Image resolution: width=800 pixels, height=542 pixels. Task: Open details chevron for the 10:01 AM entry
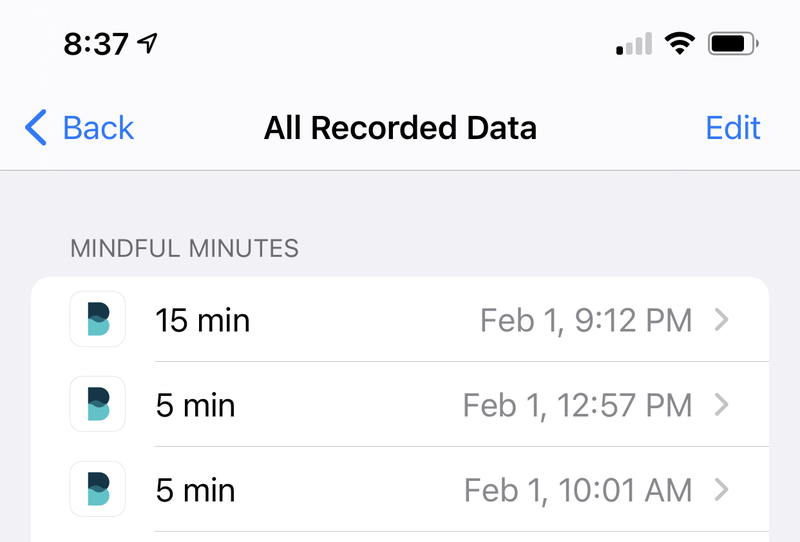(721, 489)
